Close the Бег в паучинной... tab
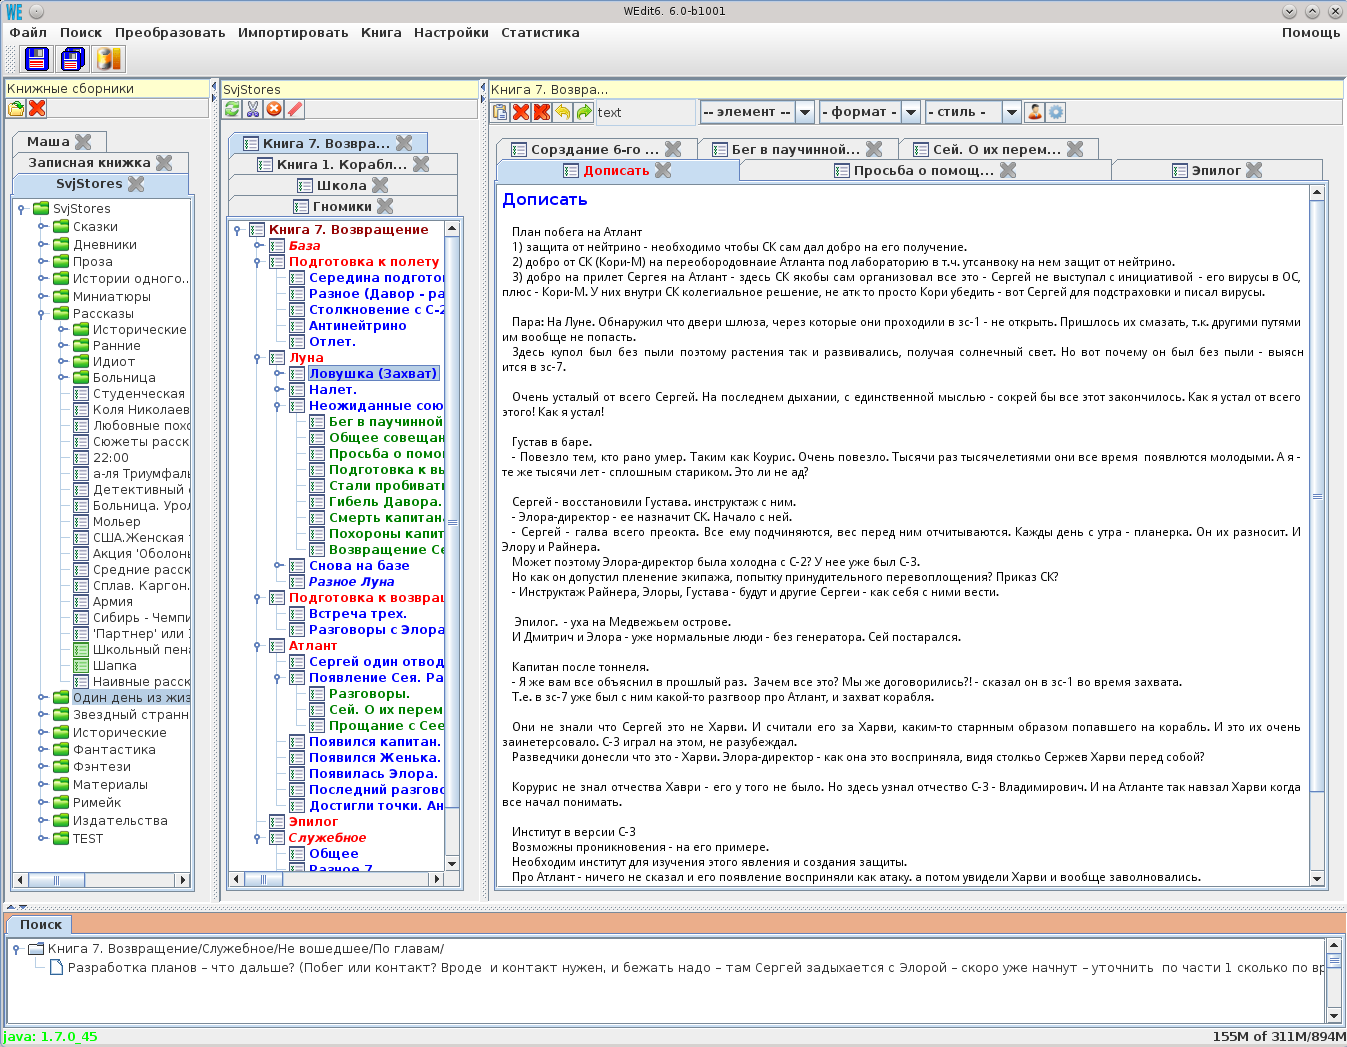The width and height of the screenshot is (1347, 1047). (874, 149)
